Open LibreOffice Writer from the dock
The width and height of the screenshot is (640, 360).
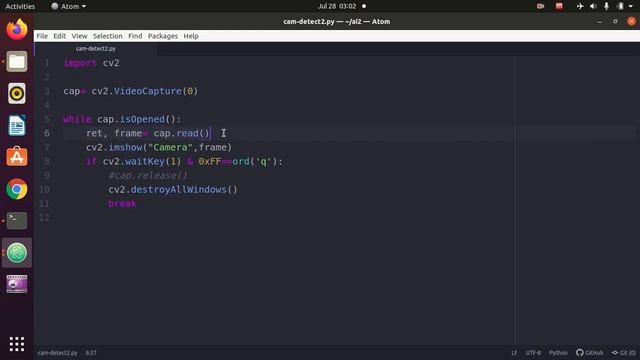[x=17, y=125]
